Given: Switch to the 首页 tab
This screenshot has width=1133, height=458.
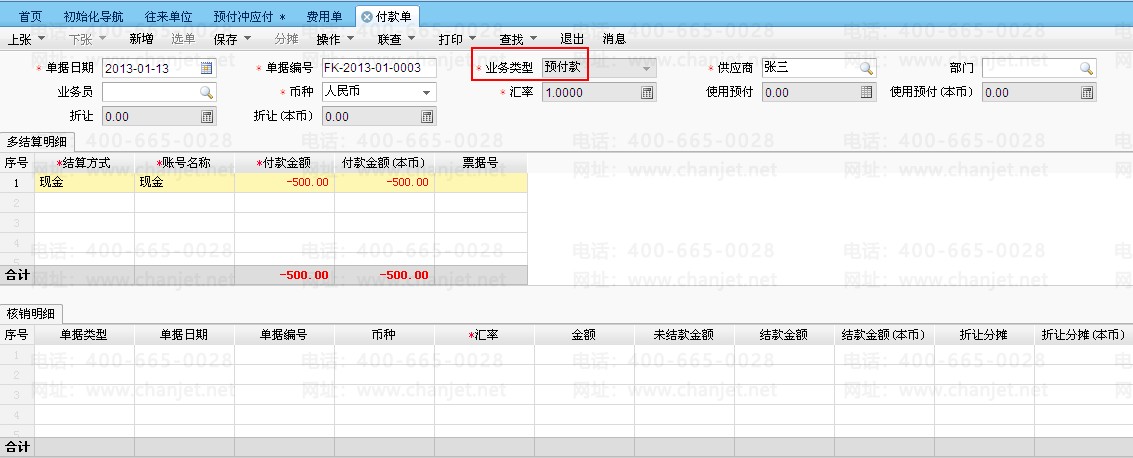Looking at the screenshot, I should point(30,17).
